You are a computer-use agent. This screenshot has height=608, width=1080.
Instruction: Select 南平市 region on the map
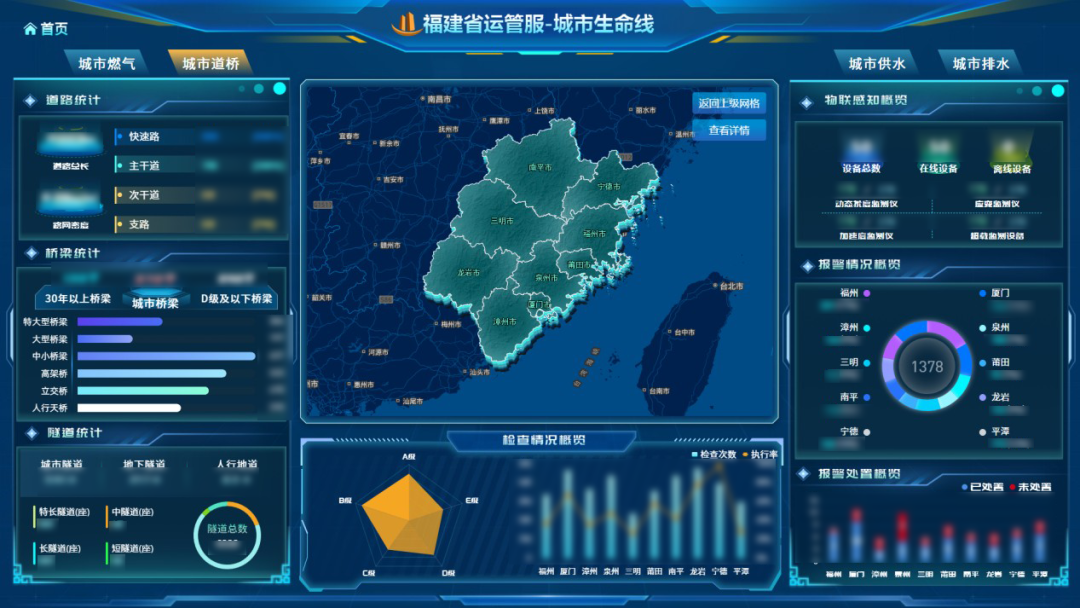coord(540,167)
